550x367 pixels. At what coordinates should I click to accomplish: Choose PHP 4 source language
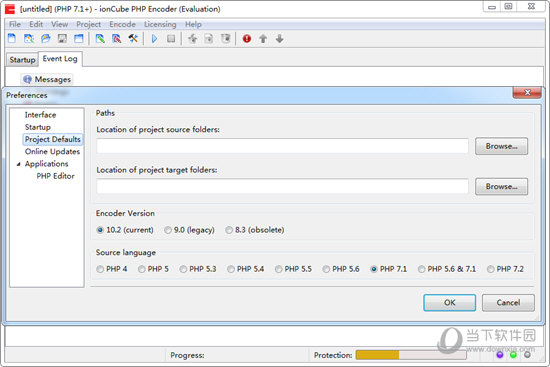tap(112, 269)
